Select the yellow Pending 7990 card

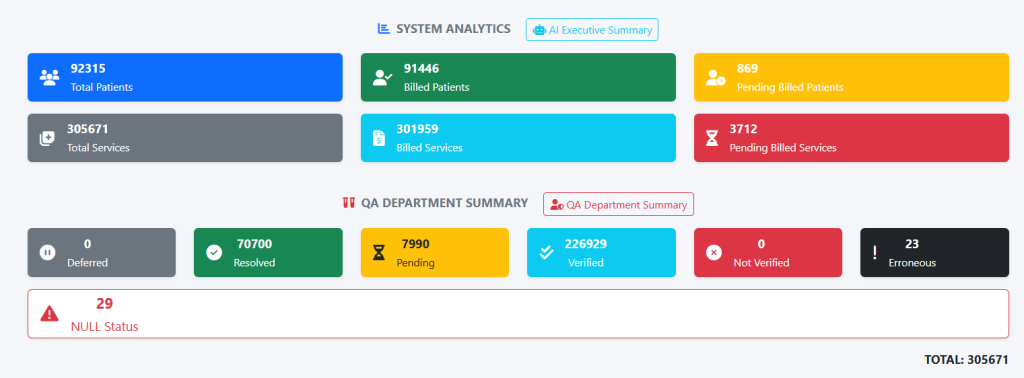tap(435, 253)
